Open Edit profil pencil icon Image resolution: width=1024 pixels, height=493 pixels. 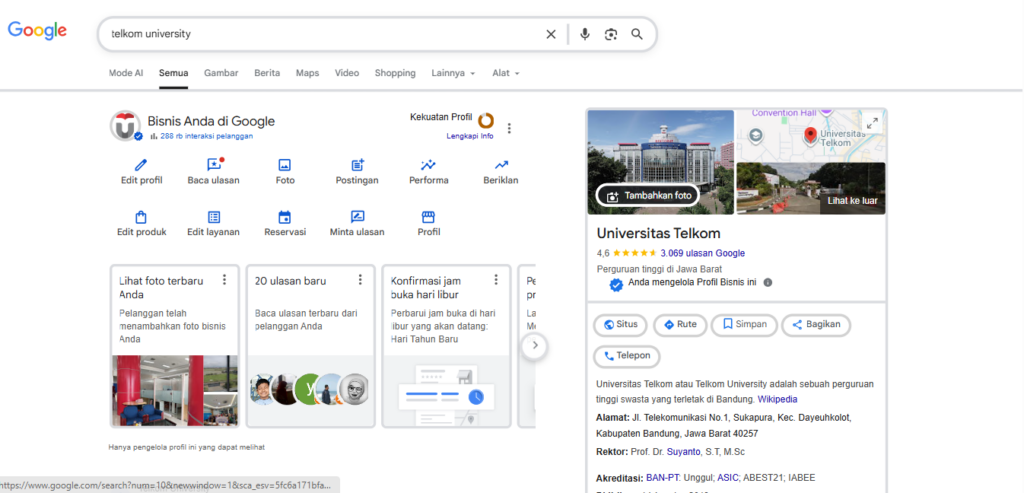(x=141, y=165)
